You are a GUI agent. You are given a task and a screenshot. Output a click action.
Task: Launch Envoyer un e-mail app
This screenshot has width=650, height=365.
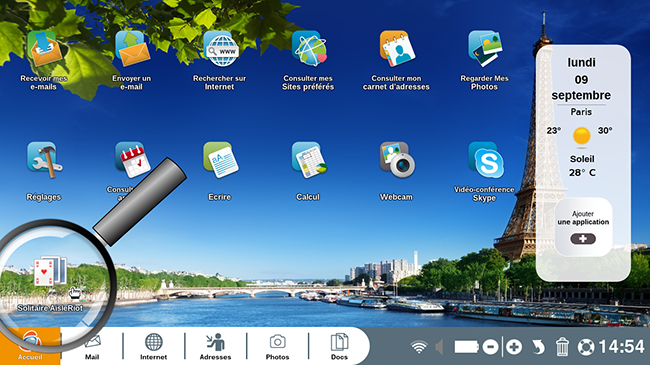(x=132, y=49)
